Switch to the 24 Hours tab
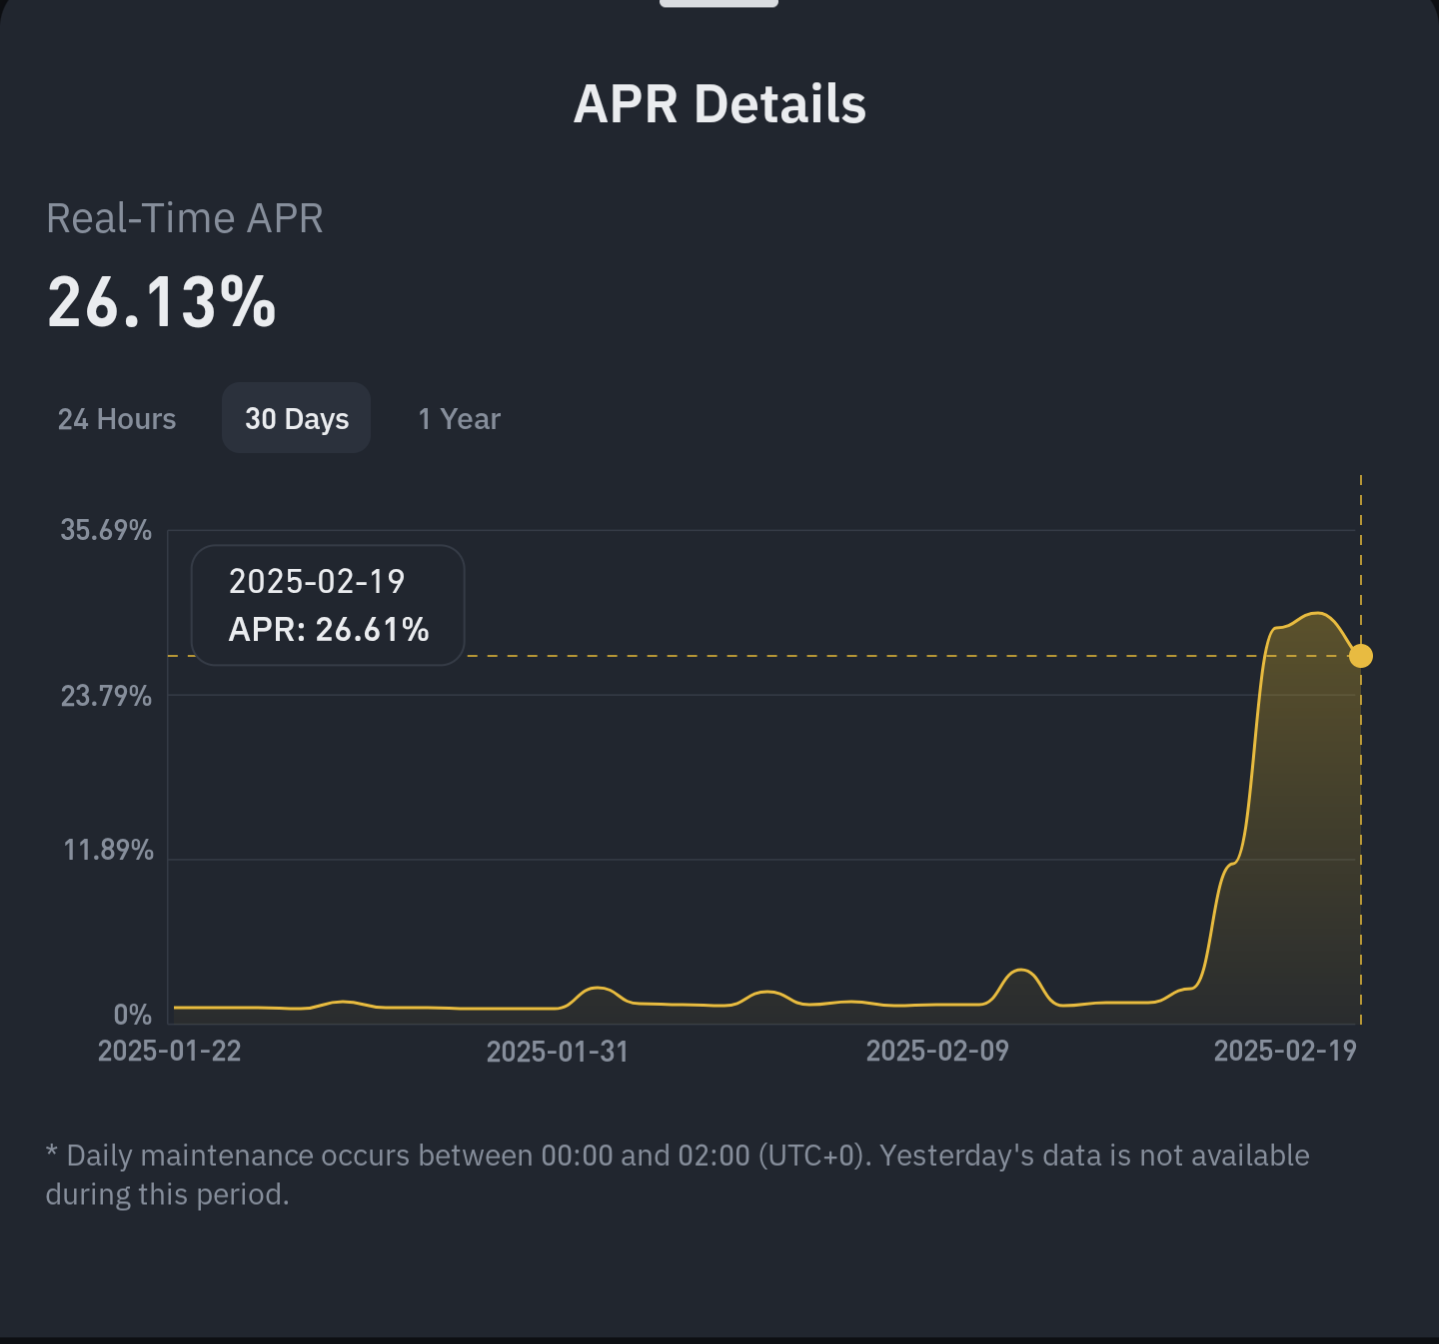The width and height of the screenshot is (1439, 1344). (117, 418)
